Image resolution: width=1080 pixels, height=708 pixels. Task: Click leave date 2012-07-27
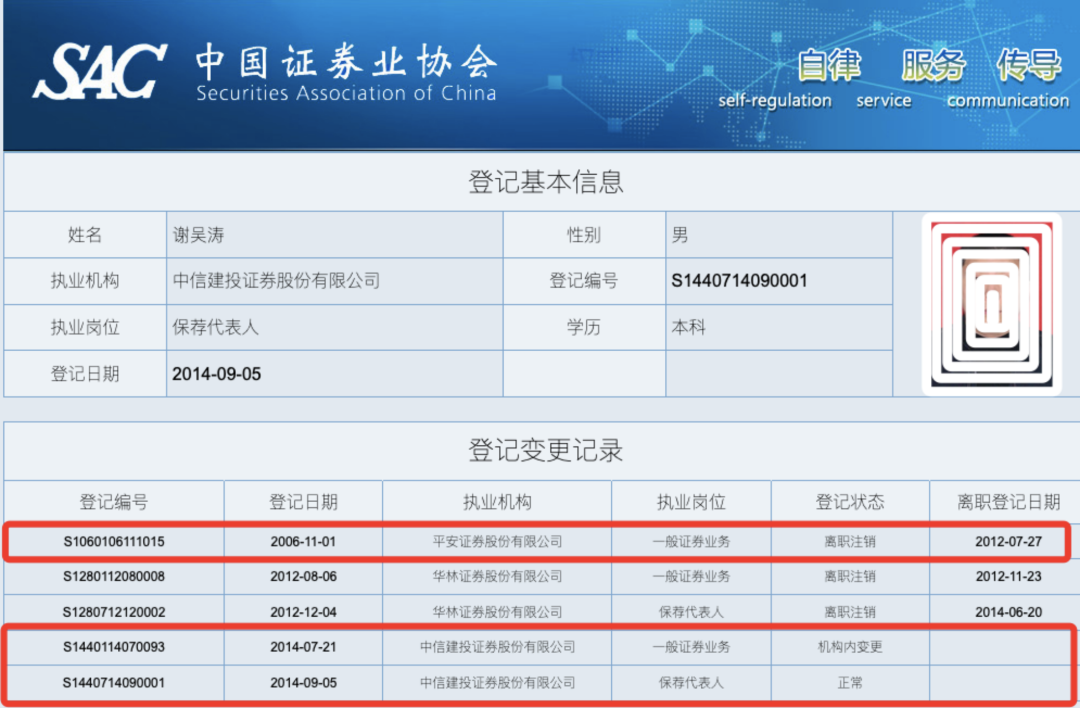[1008, 541]
